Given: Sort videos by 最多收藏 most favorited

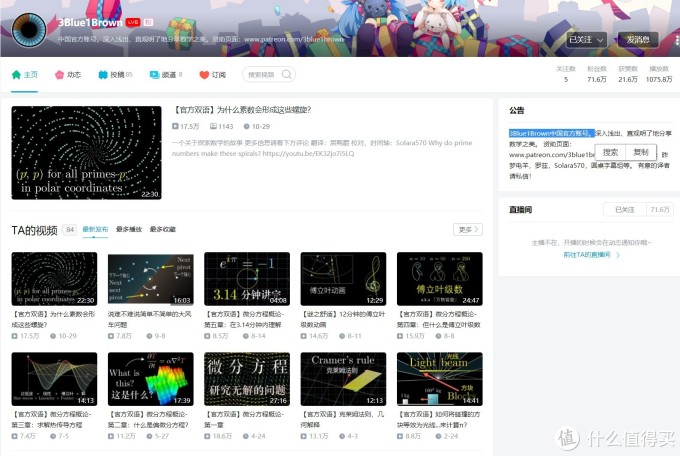Looking at the screenshot, I should (x=163, y=229).
